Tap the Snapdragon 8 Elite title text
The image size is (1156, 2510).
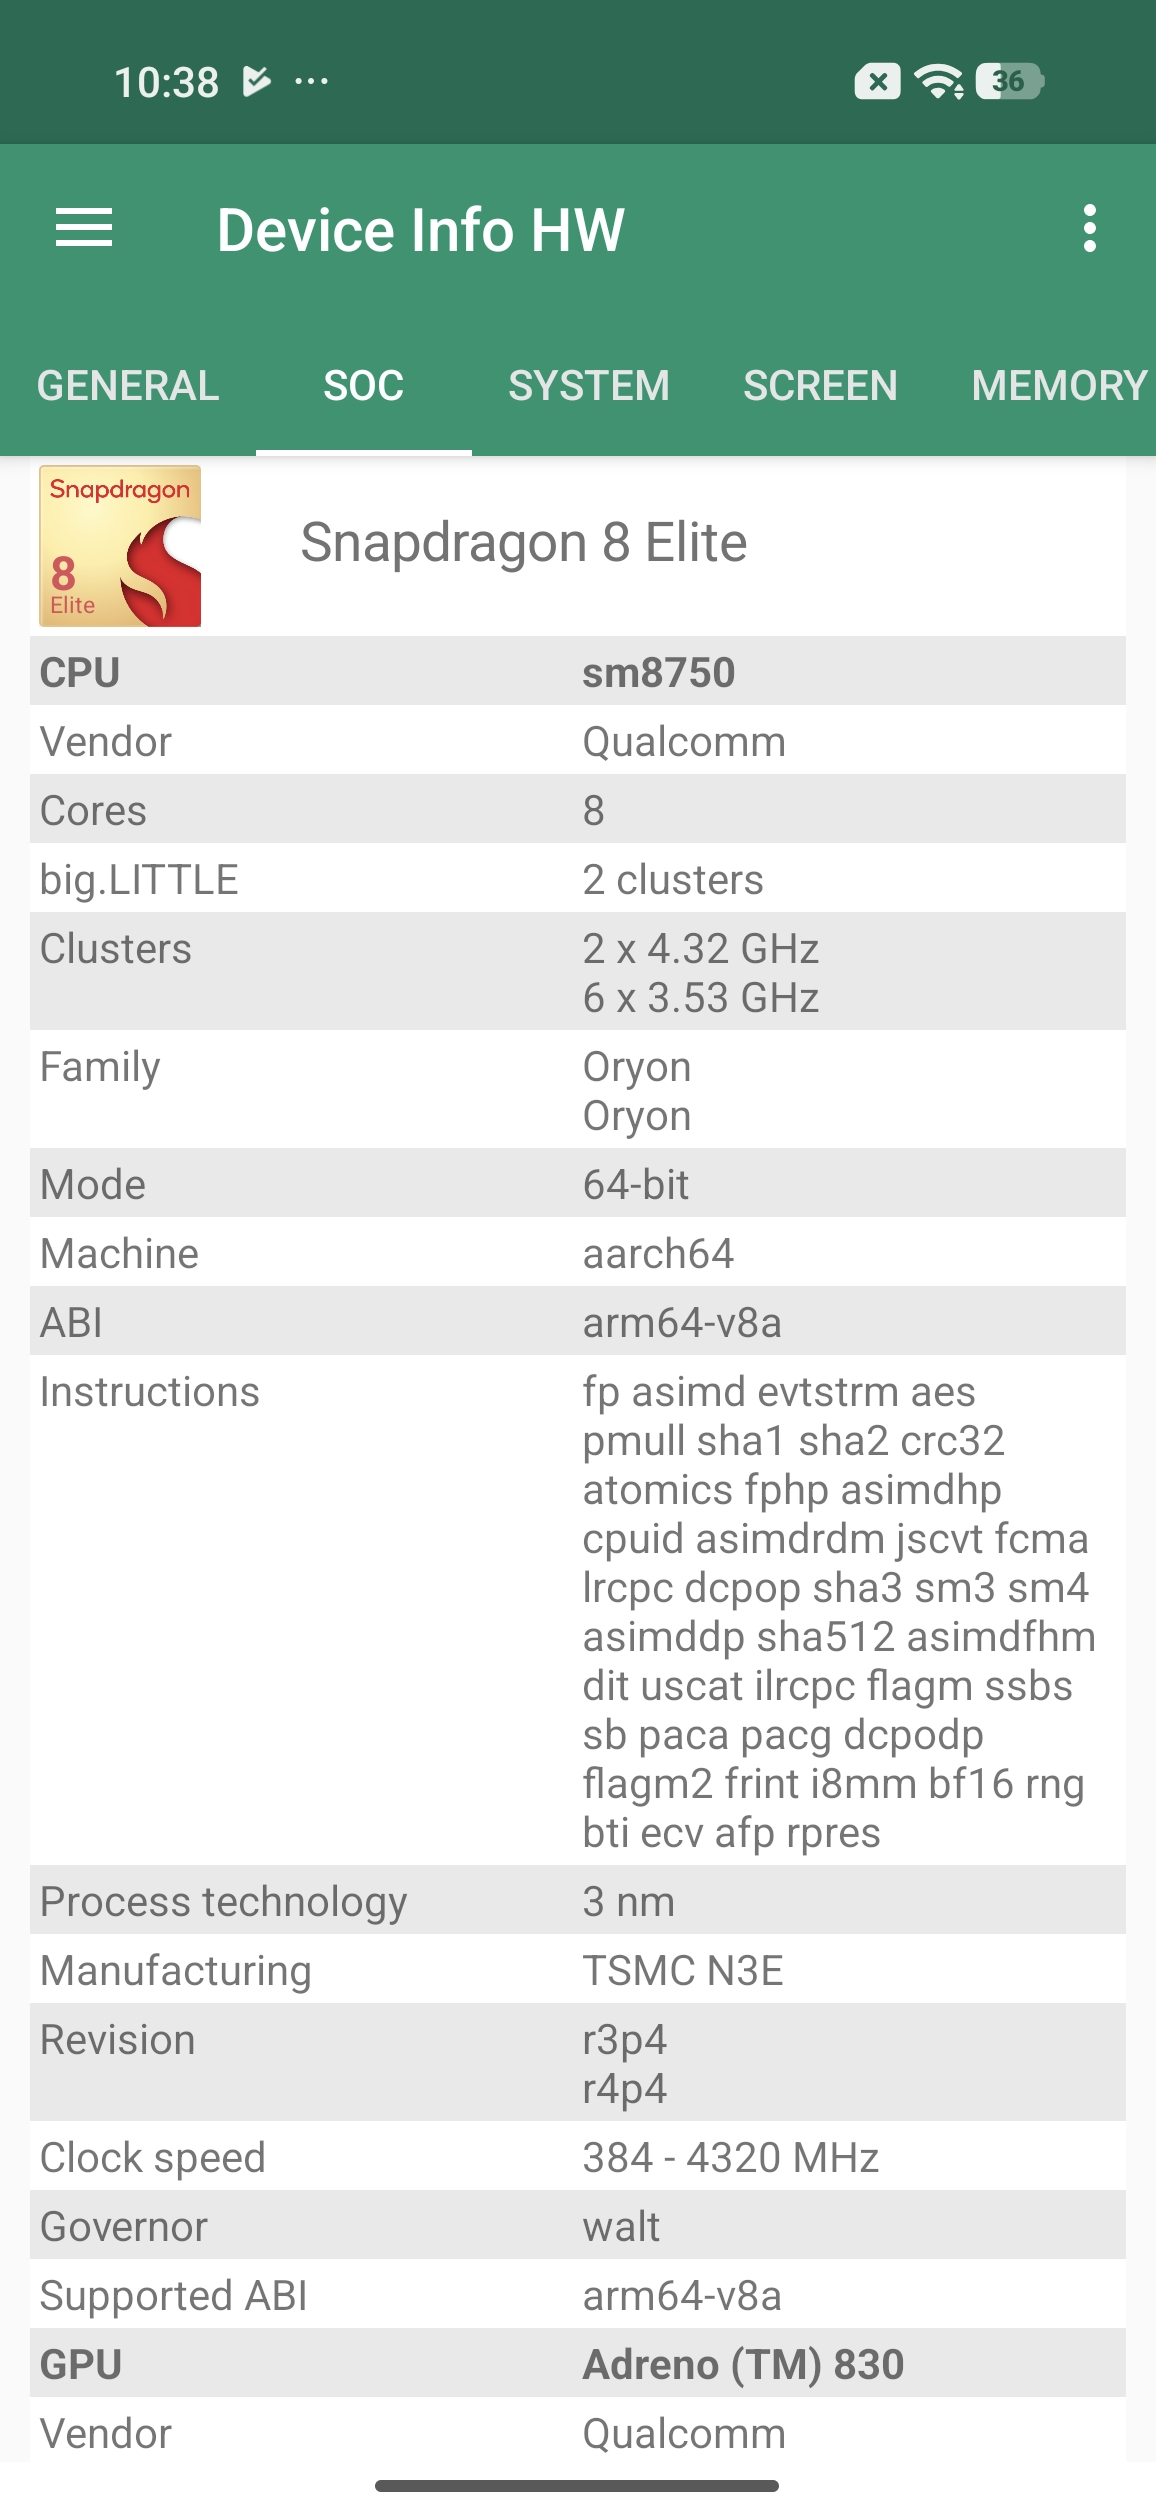point(524,543)
